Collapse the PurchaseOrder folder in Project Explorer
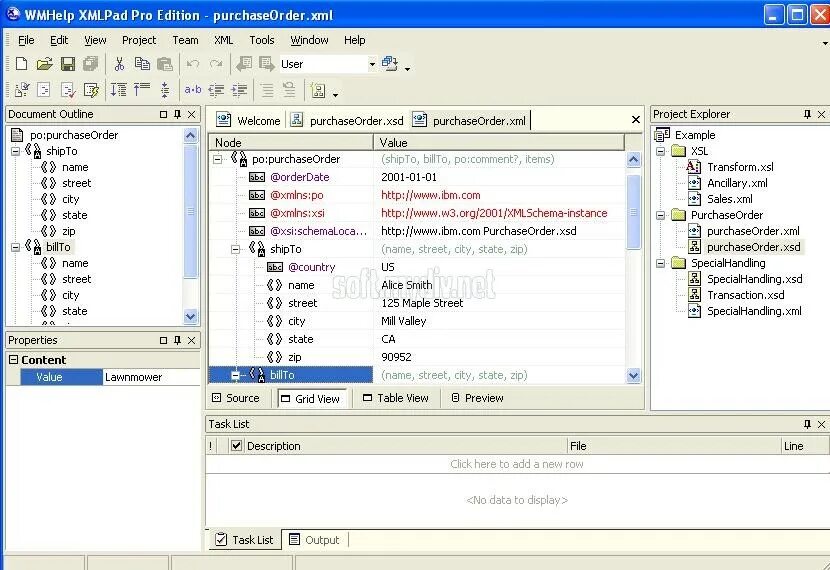 pyautogui.click(x=660, y=215)
